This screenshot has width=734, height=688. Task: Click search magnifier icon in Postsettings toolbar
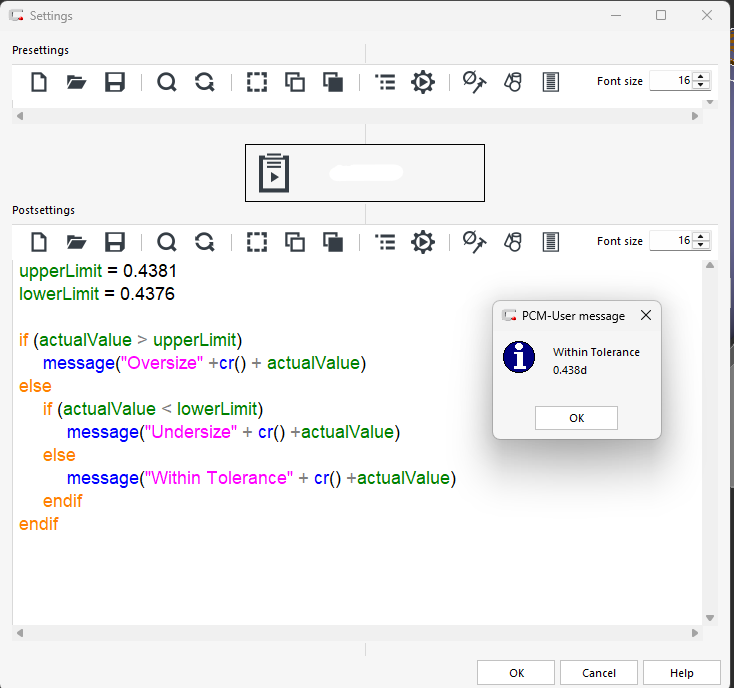pyautogui.click(x=167, y=241)
